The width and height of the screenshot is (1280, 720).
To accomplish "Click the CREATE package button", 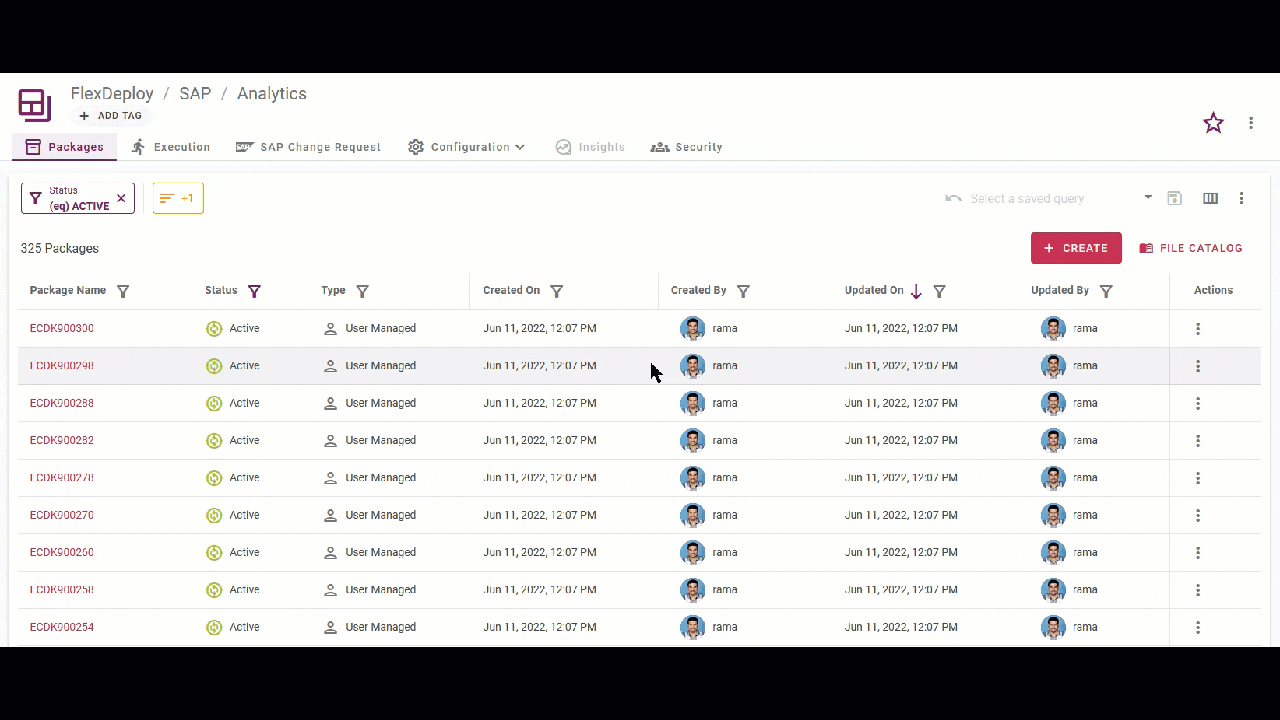I will click(1076, 248).
